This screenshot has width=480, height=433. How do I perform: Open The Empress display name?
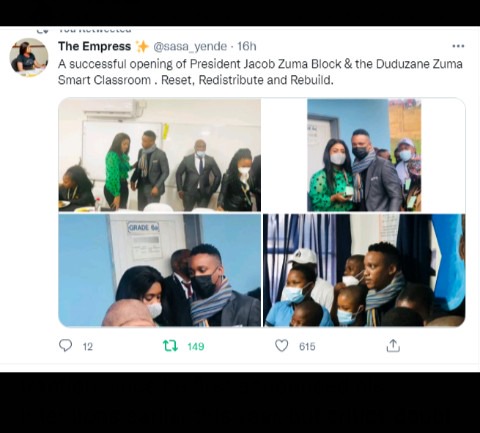coord(94,46)
